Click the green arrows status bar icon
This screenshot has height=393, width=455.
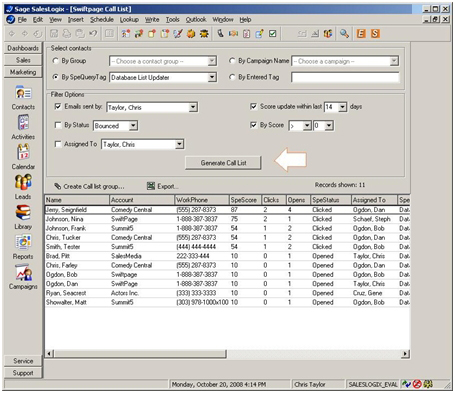pyautogui.click(x=406, y=384)
